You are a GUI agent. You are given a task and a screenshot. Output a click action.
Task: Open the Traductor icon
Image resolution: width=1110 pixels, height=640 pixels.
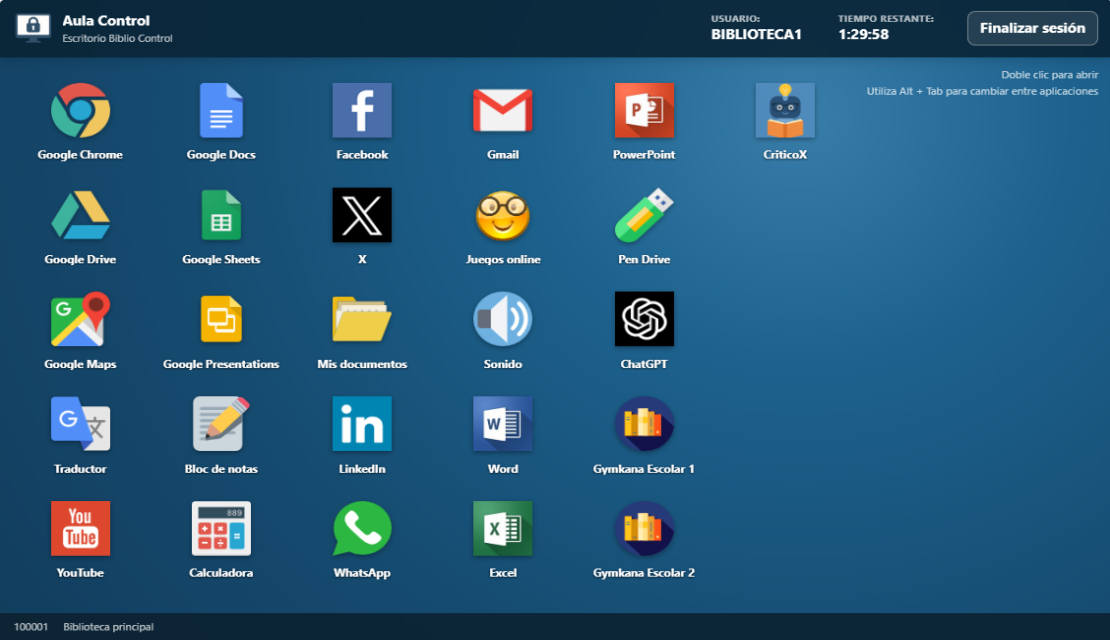click(x=80, y=423)
